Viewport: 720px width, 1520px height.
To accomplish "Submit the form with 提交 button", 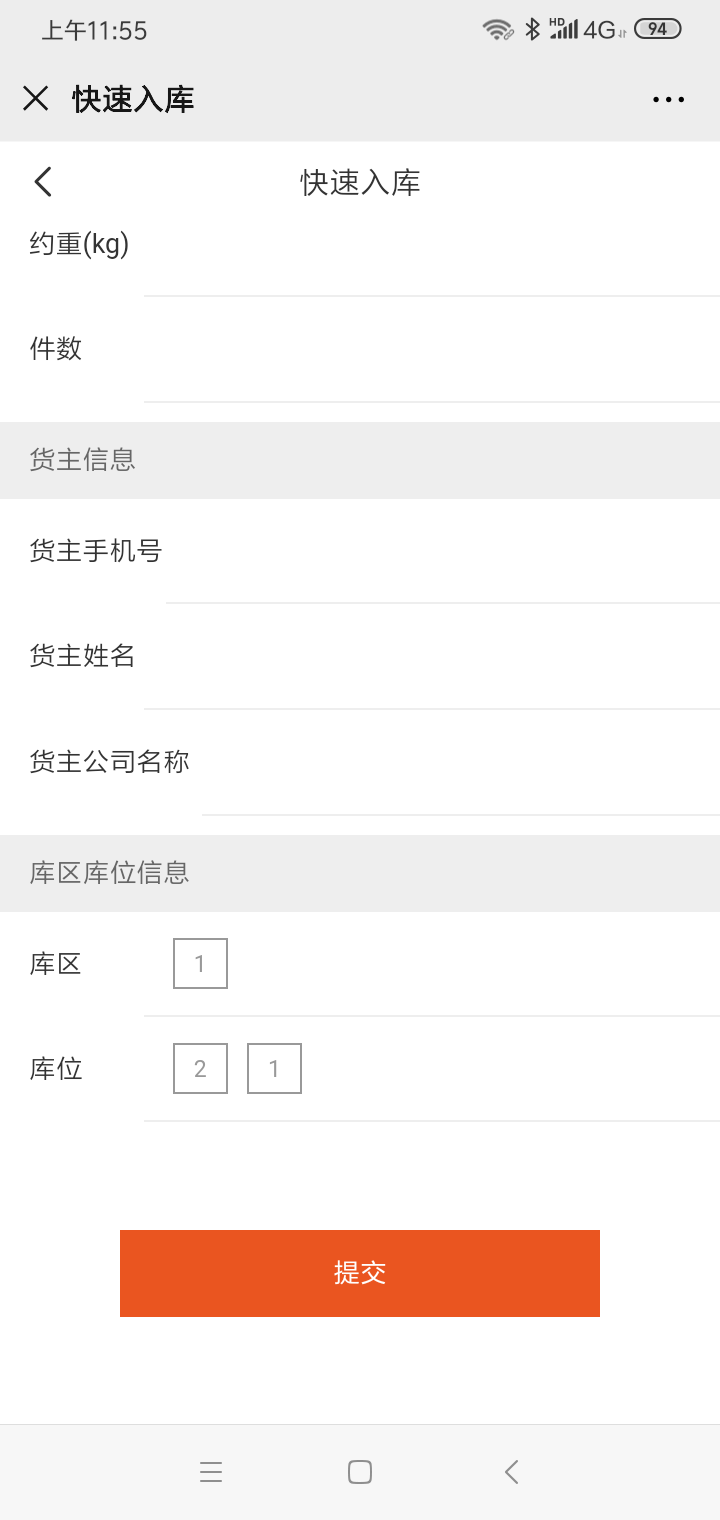I will coord(360,1273).
